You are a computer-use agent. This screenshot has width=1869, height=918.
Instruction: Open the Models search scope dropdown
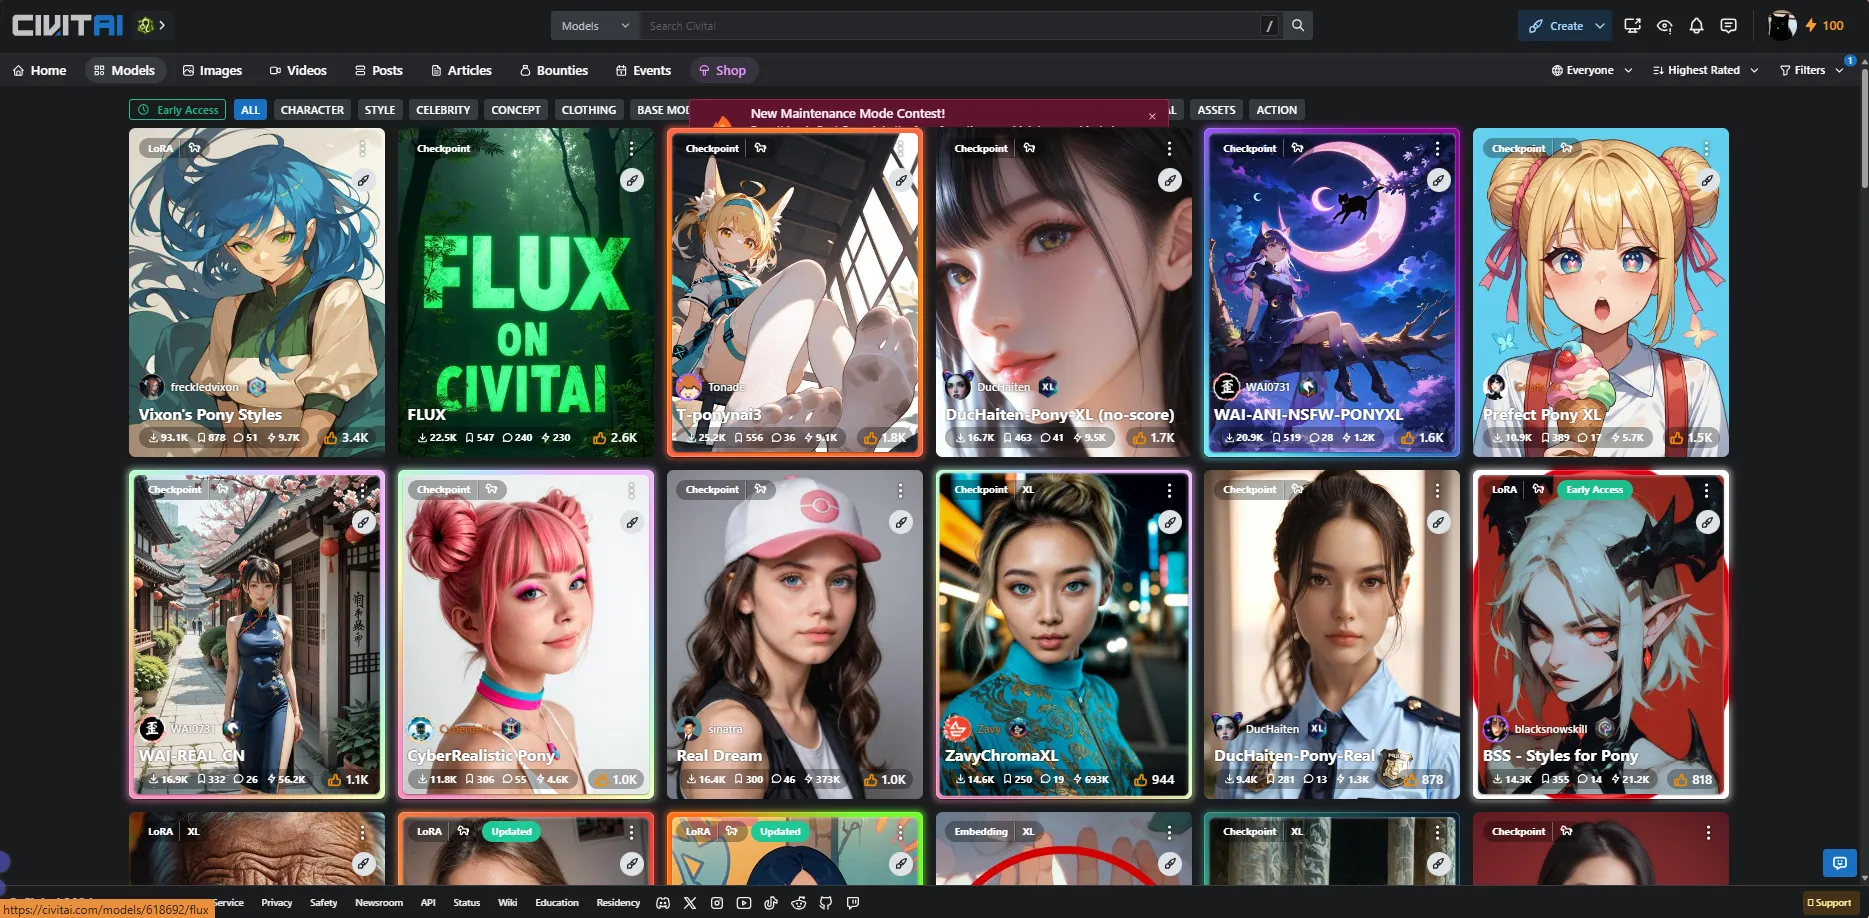(x=595, y=26)
